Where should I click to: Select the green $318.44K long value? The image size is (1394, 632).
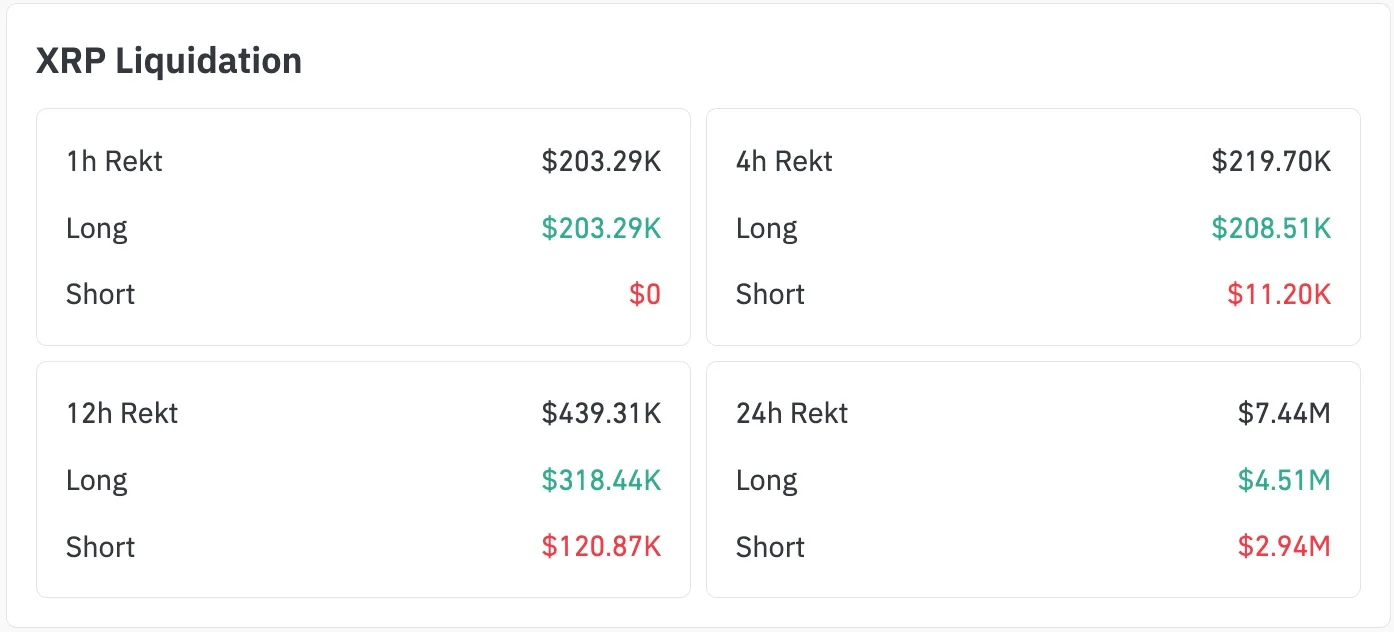click(601, 480)
